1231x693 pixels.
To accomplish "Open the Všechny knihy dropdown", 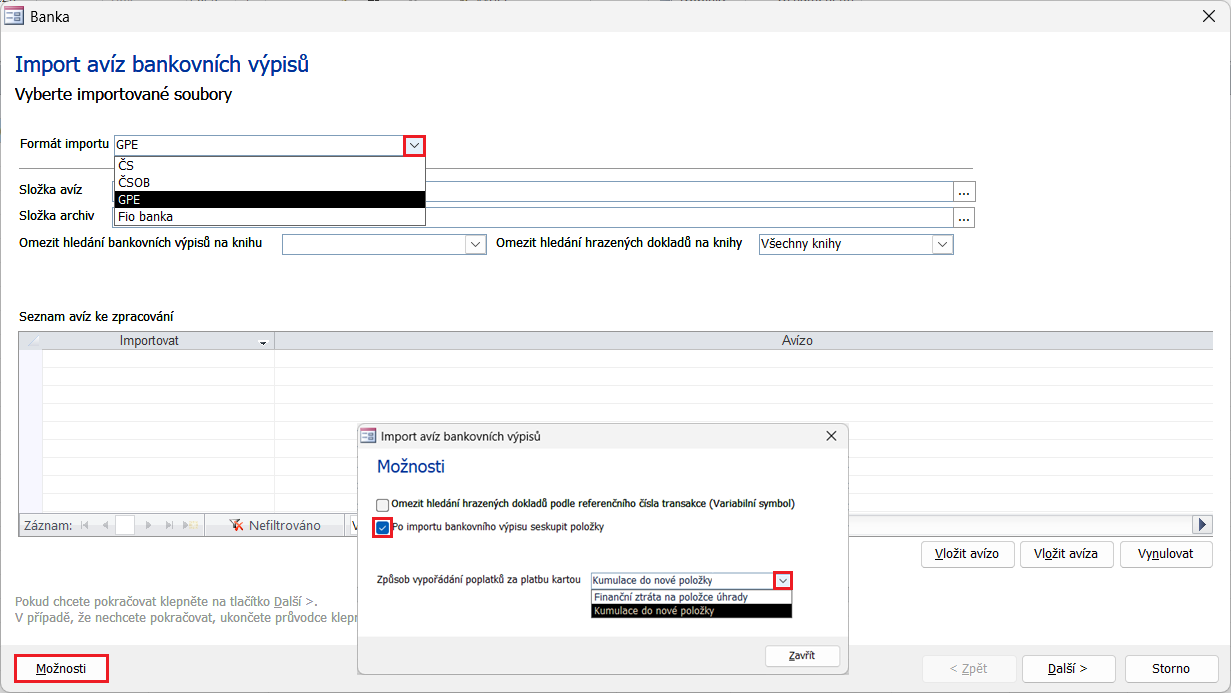I will point(941,244).
